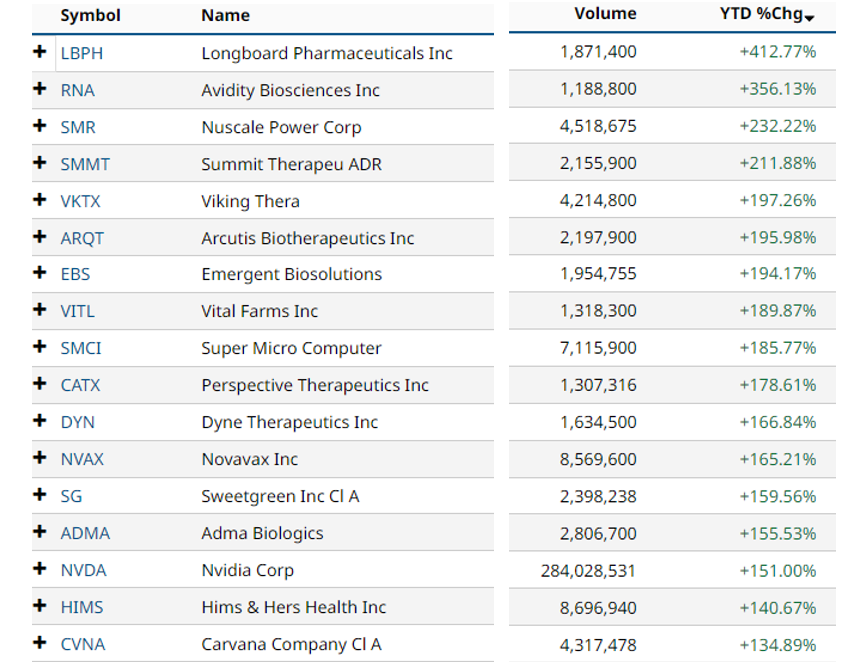Viewport: 842px width, 662px height.
Task: Click the plus icon beside SMR
Action: [x=40, y=126]
